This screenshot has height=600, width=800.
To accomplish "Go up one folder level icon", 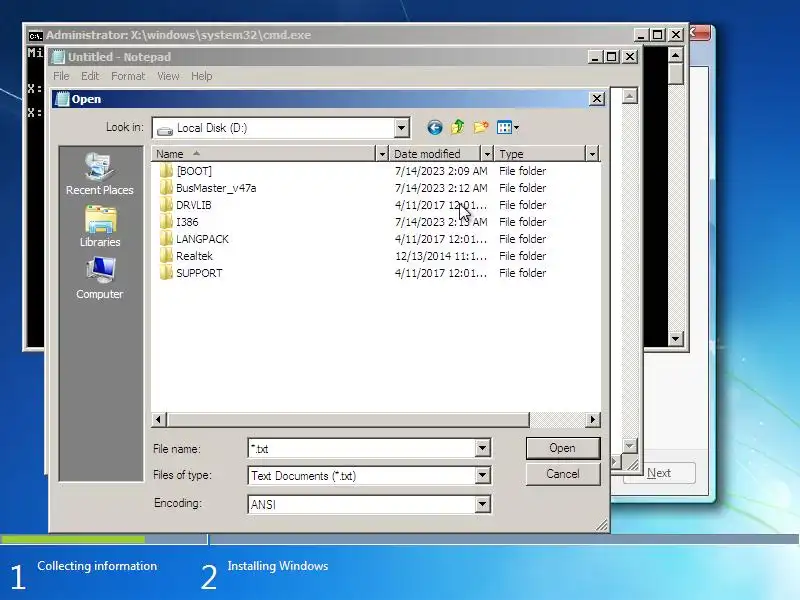I will click(458, 127).
